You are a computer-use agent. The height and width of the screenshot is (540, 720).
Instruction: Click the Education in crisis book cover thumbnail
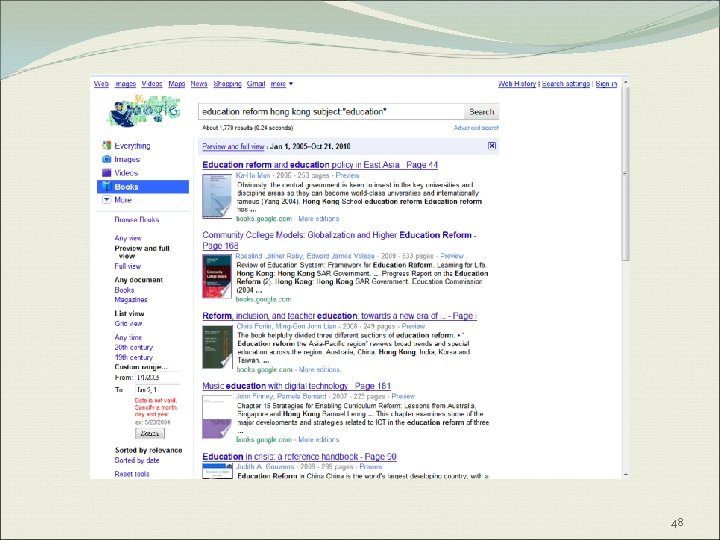tap(218, 471)
